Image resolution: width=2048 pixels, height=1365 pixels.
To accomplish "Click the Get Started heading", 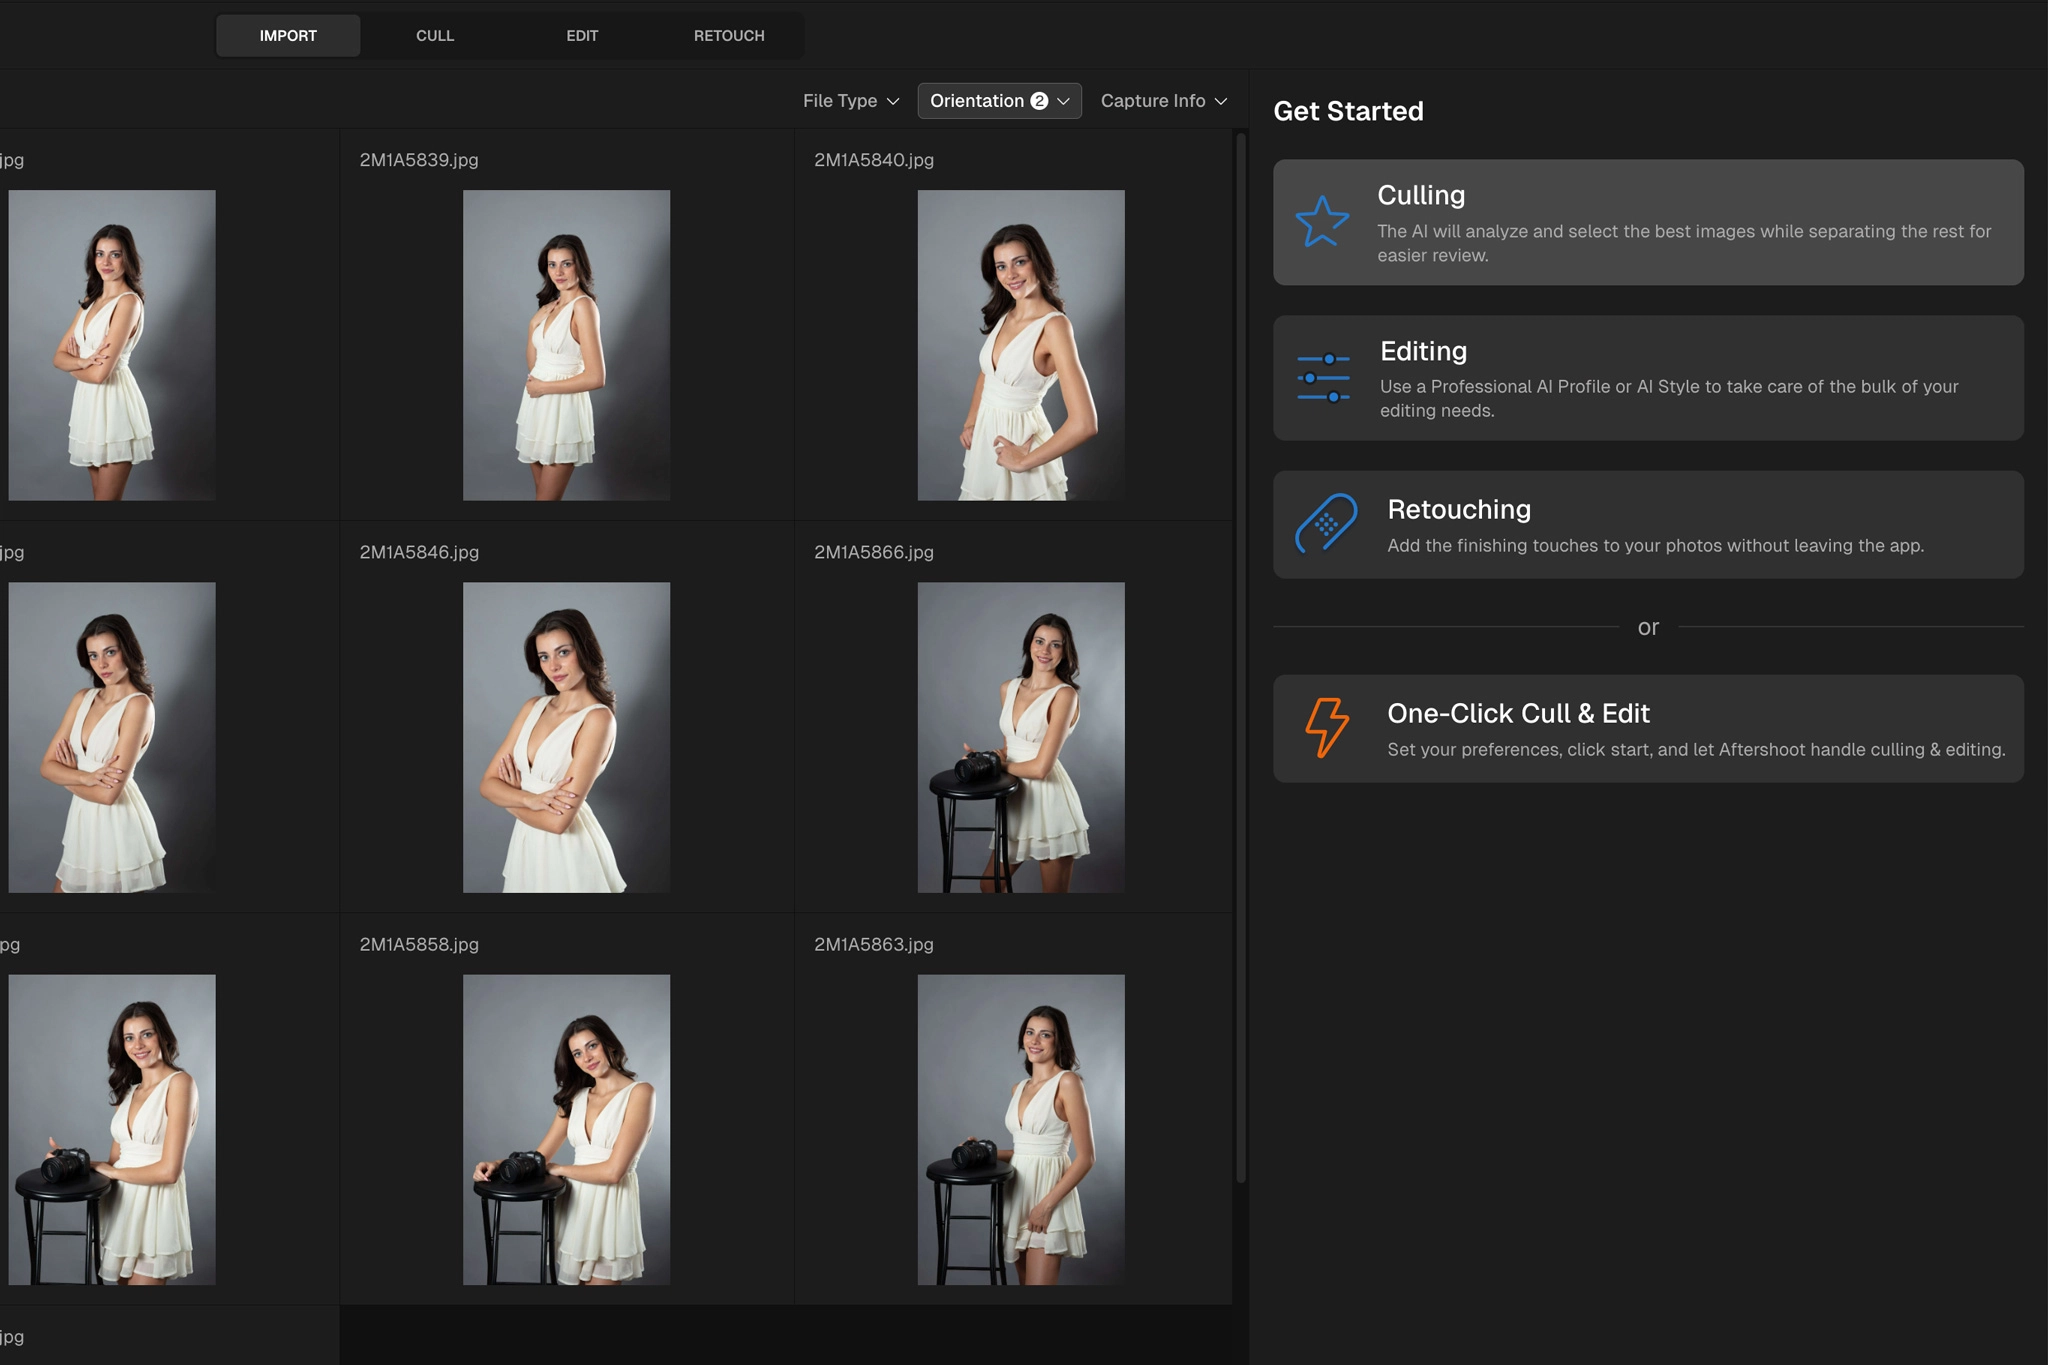I will click(1348, 111).
